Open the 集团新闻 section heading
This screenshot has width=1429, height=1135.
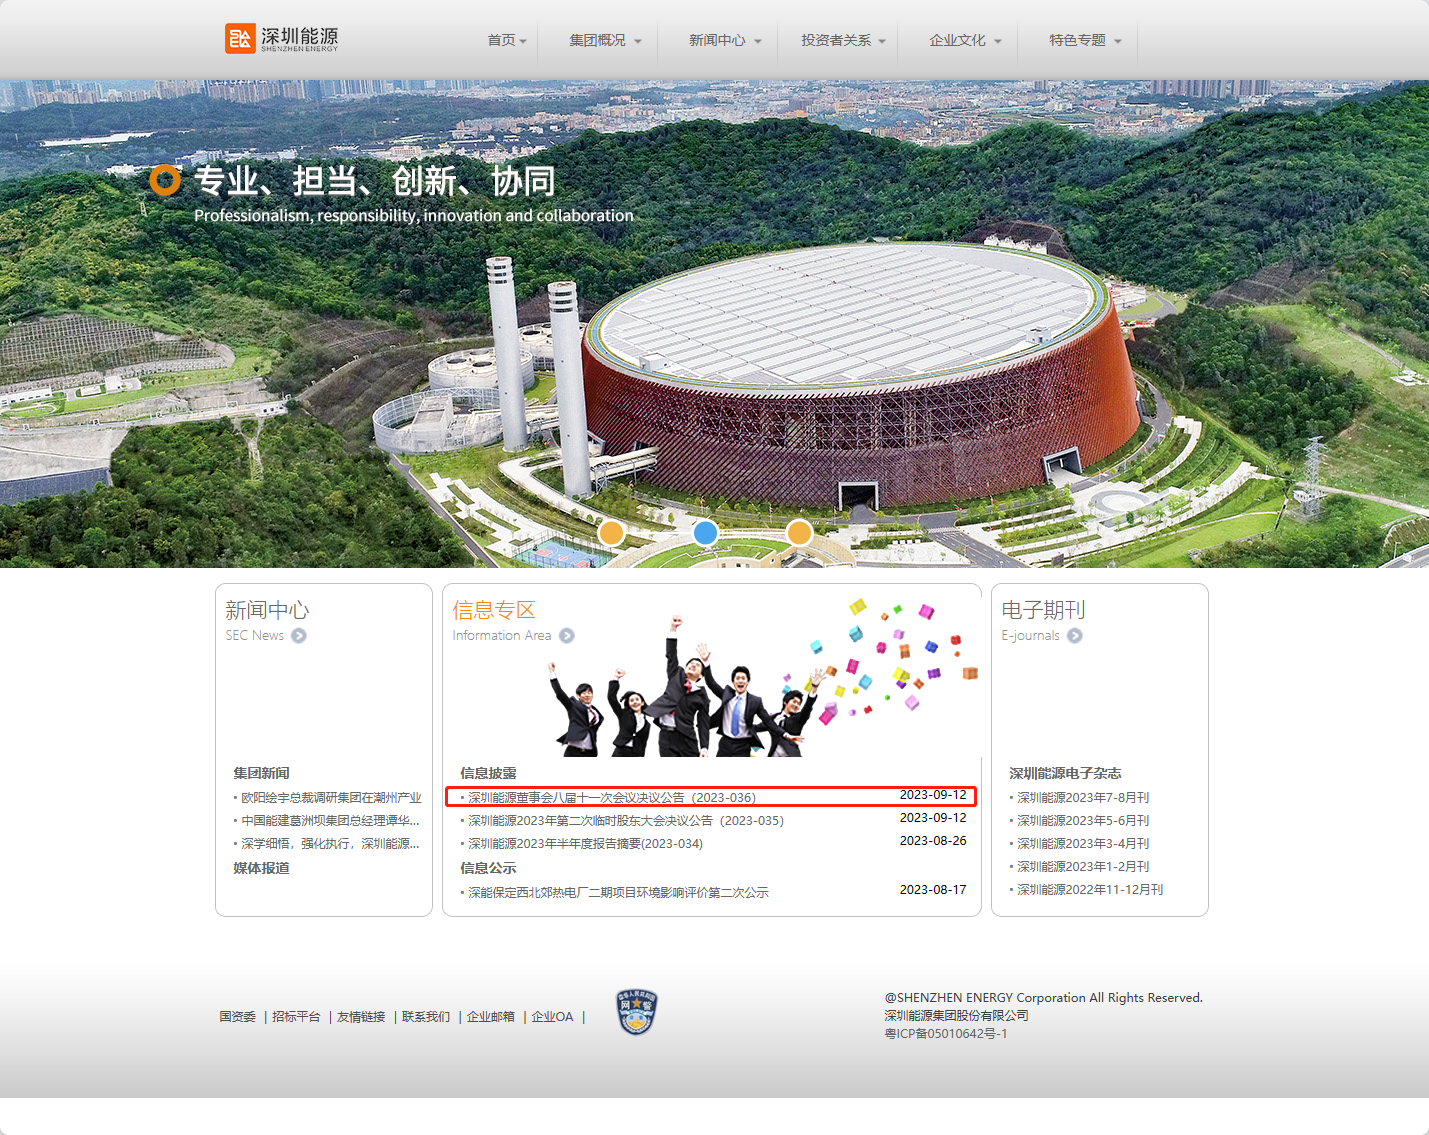click(x=262, y=773)
